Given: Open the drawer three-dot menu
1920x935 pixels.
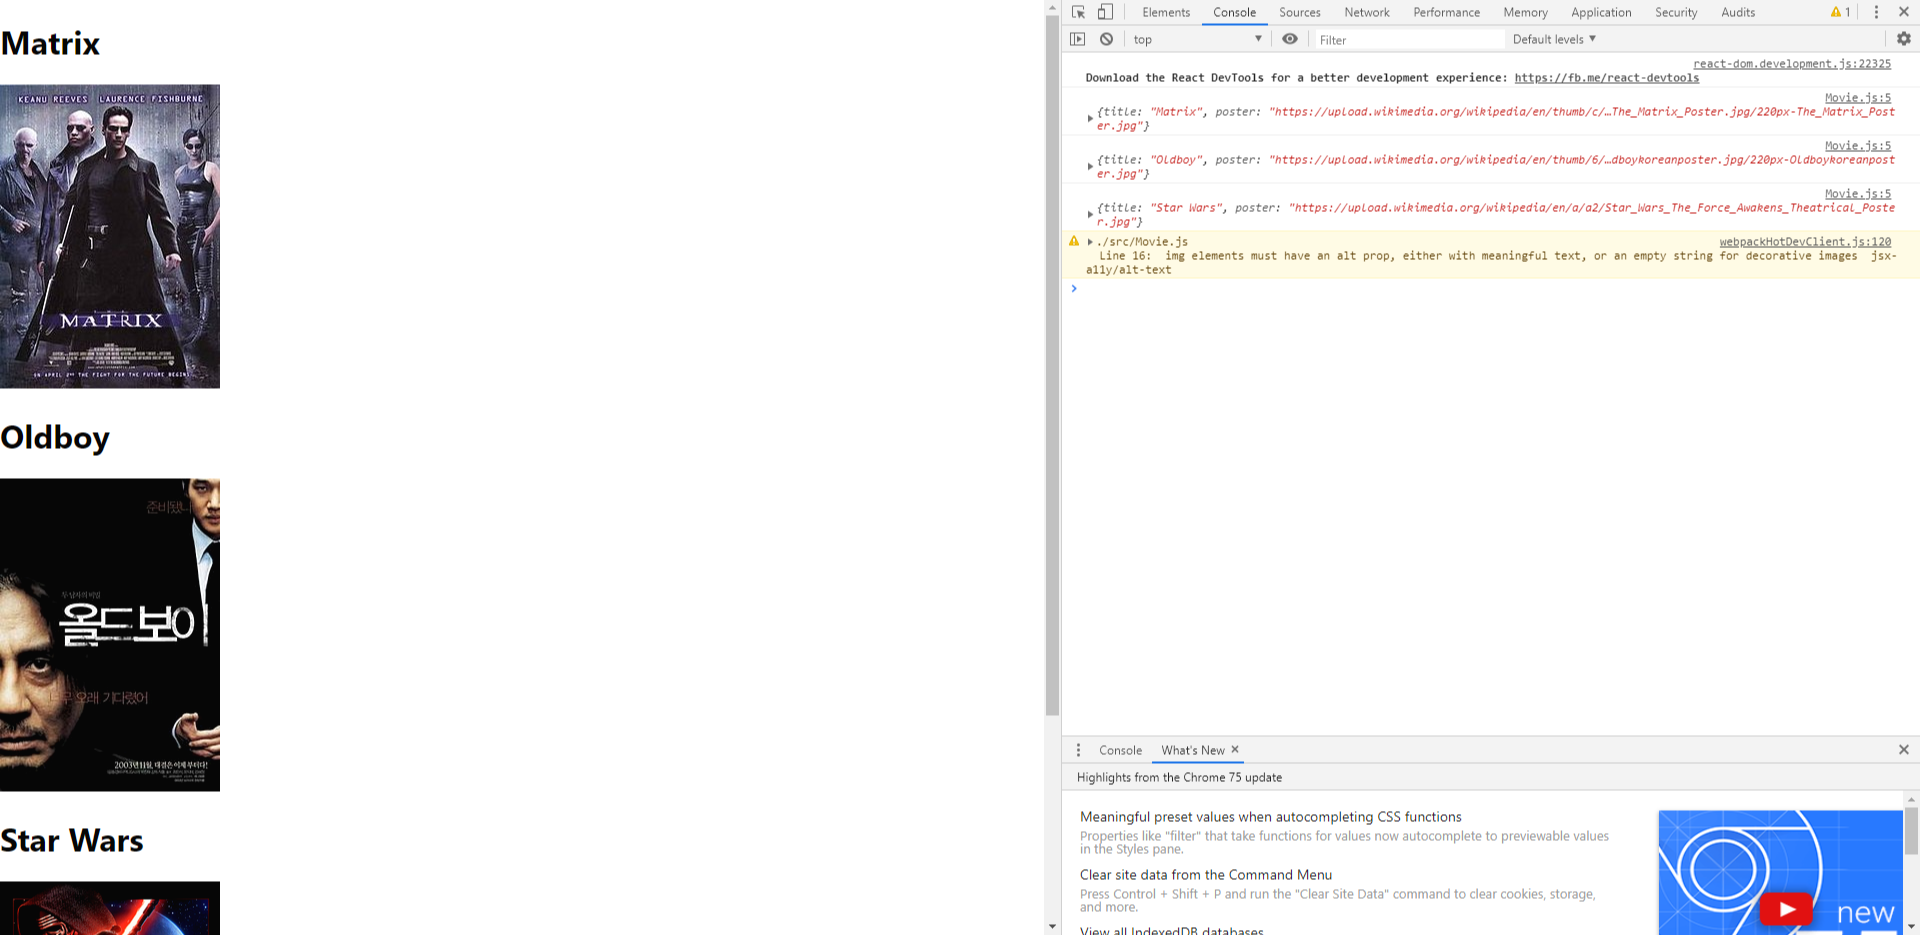Looking at the screenshot, I should [1078, 750].
